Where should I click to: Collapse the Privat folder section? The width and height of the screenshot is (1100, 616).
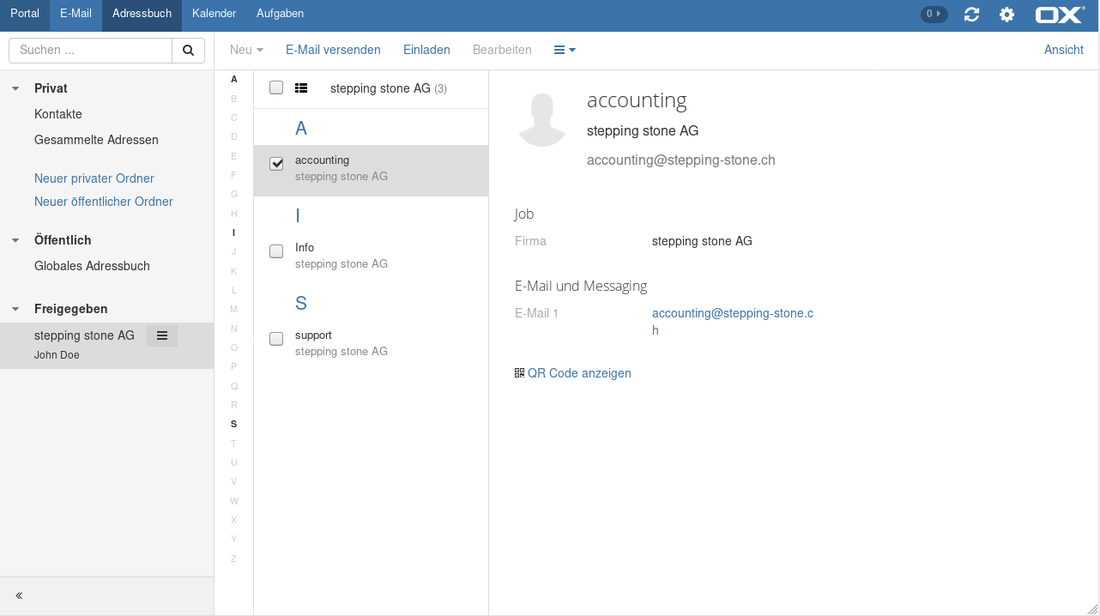[16, 89]
